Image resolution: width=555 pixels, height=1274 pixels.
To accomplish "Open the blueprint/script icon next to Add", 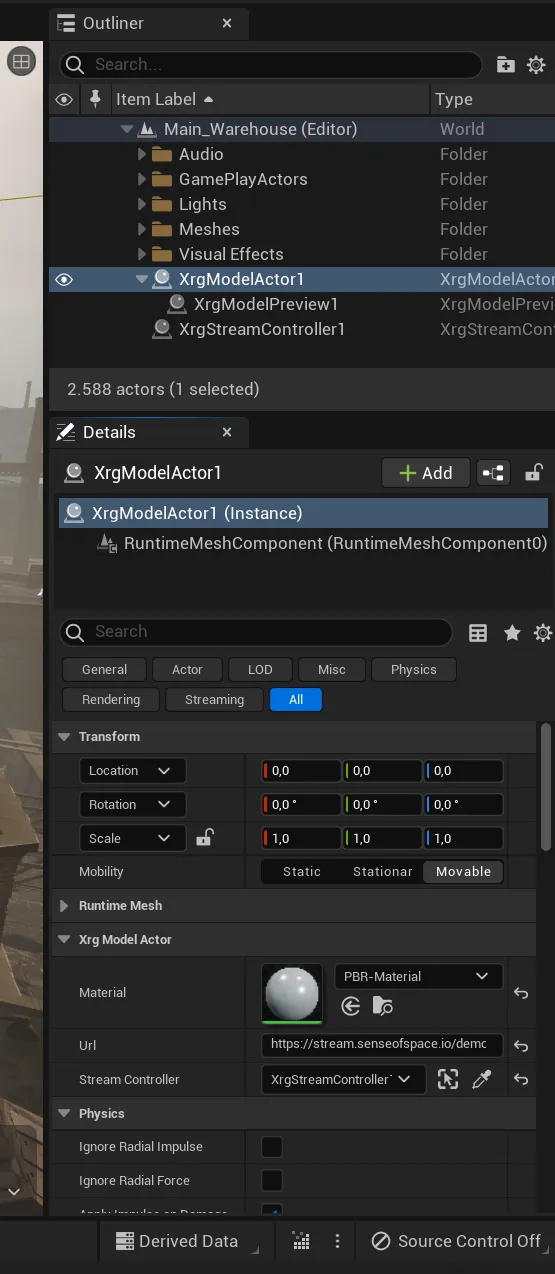I will [493, 473].
